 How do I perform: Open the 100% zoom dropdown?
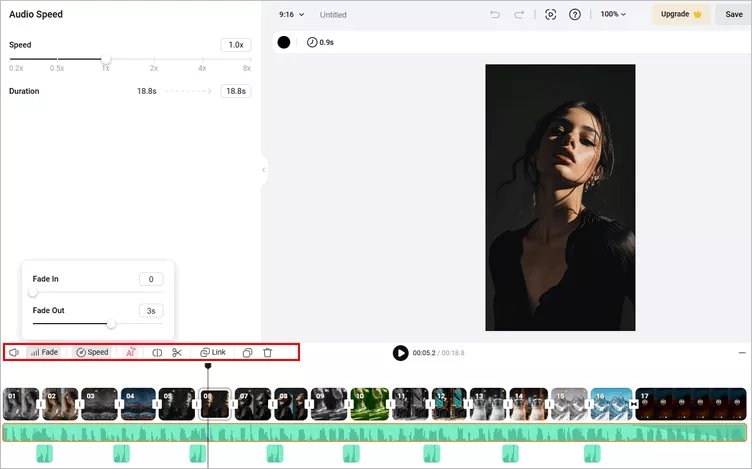613,14
